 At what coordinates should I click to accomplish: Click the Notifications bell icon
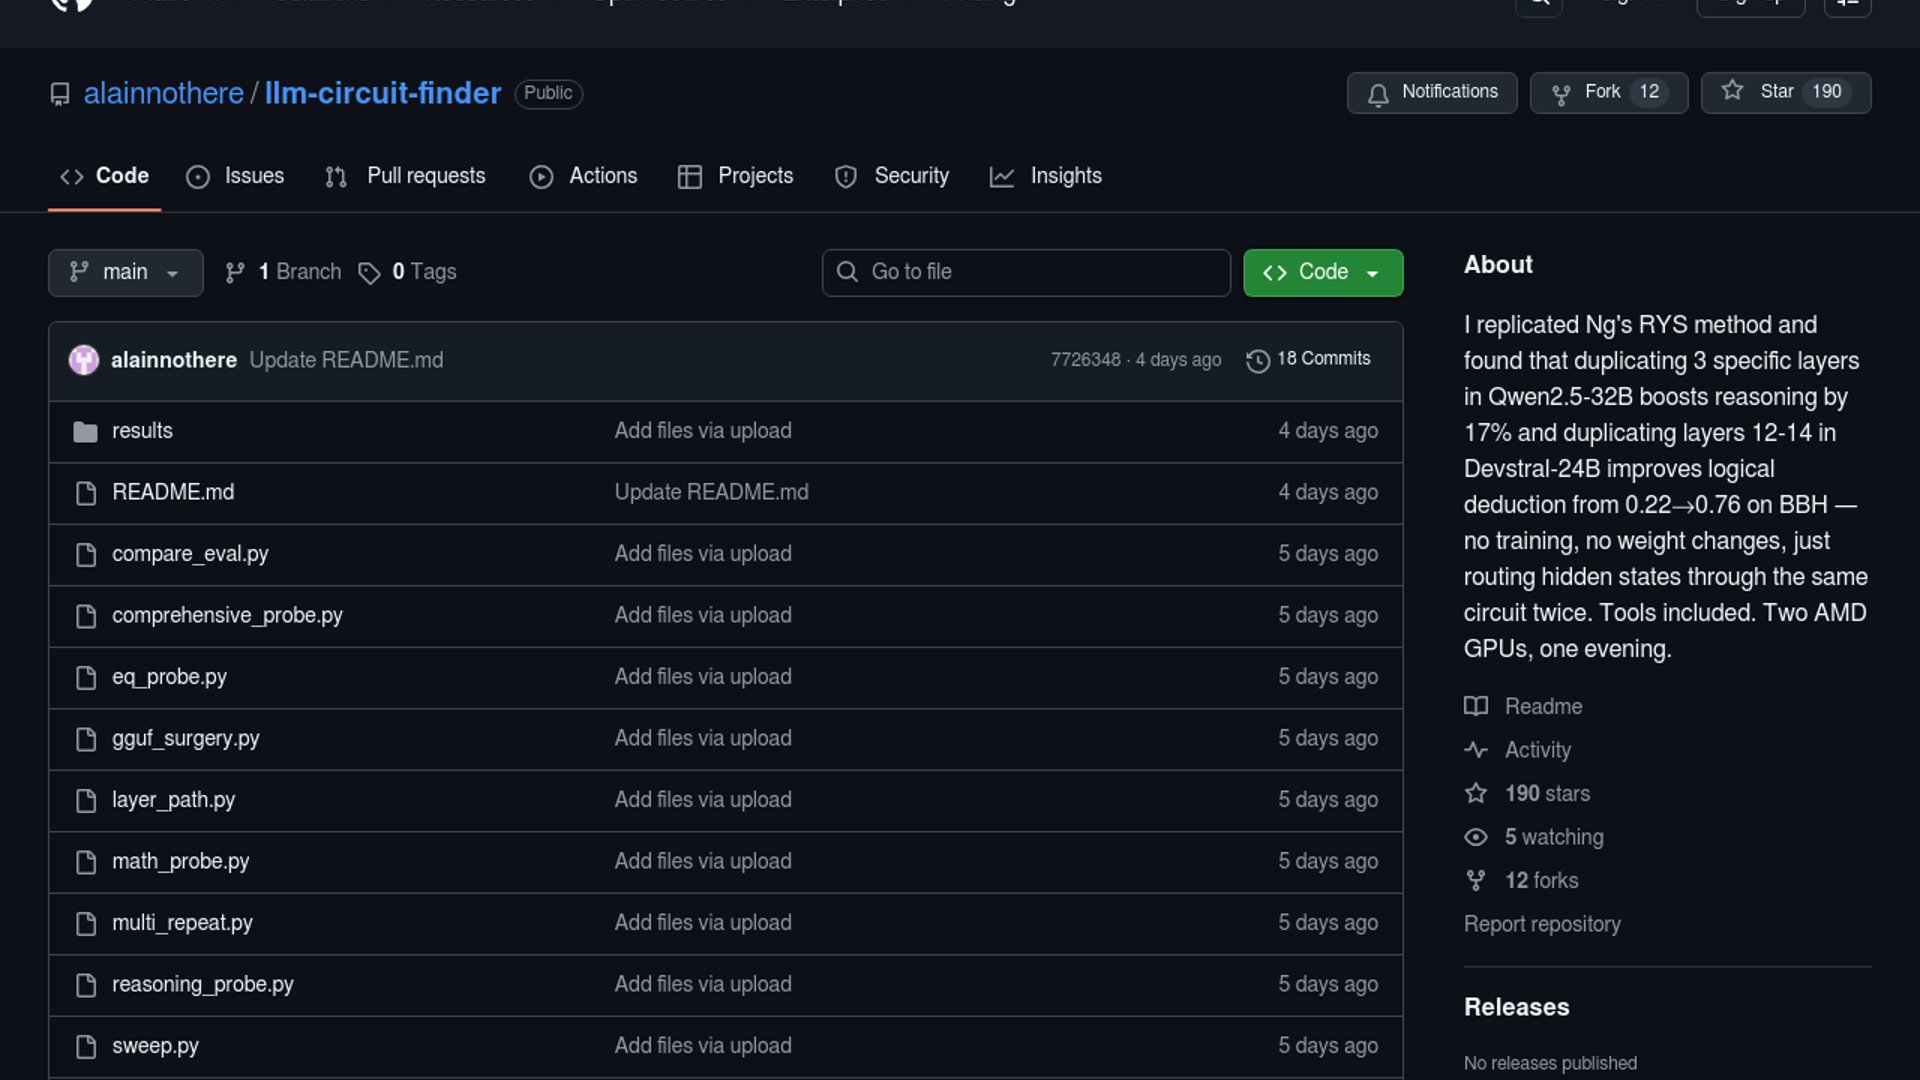(x=1378, y=94)
